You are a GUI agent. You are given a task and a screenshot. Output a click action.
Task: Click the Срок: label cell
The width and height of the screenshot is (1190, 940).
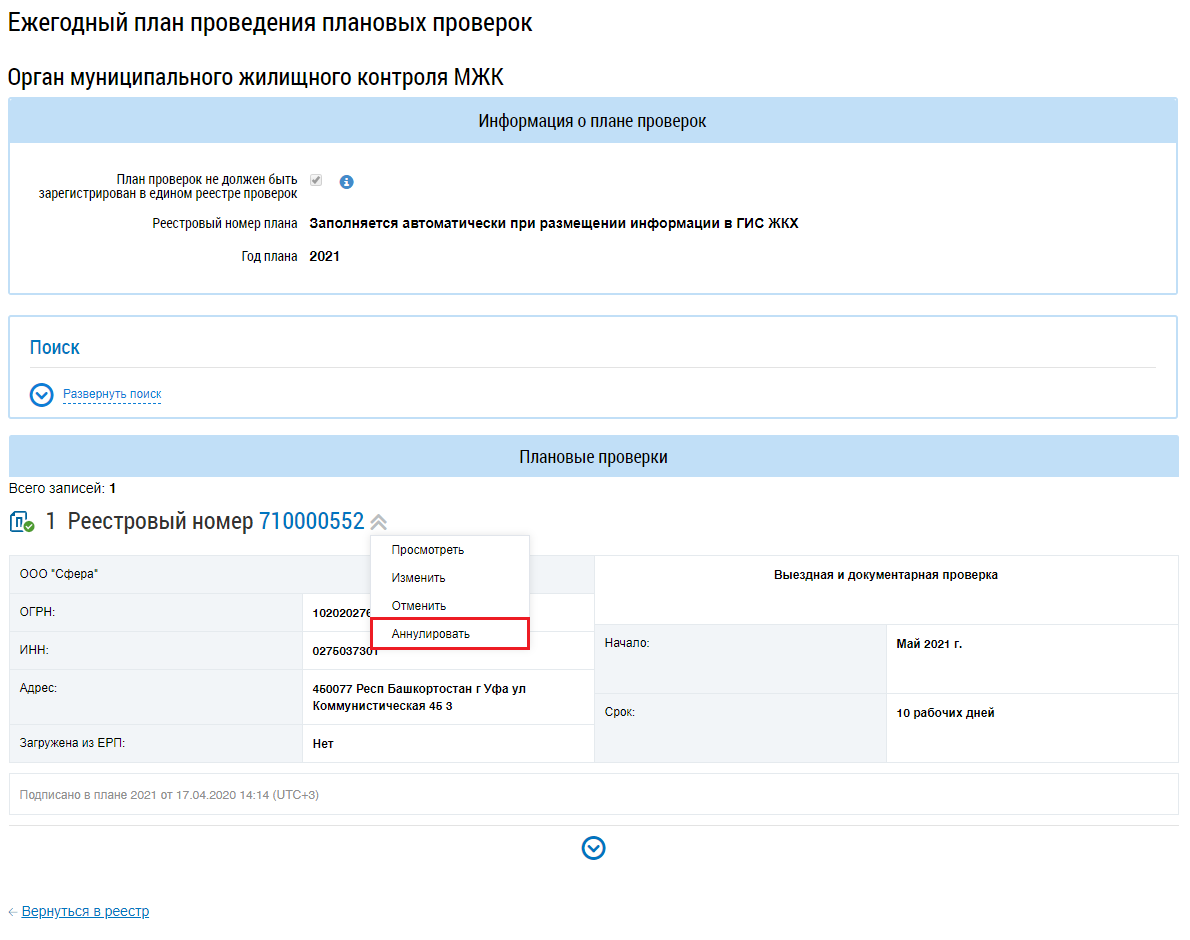coord(741,728)
